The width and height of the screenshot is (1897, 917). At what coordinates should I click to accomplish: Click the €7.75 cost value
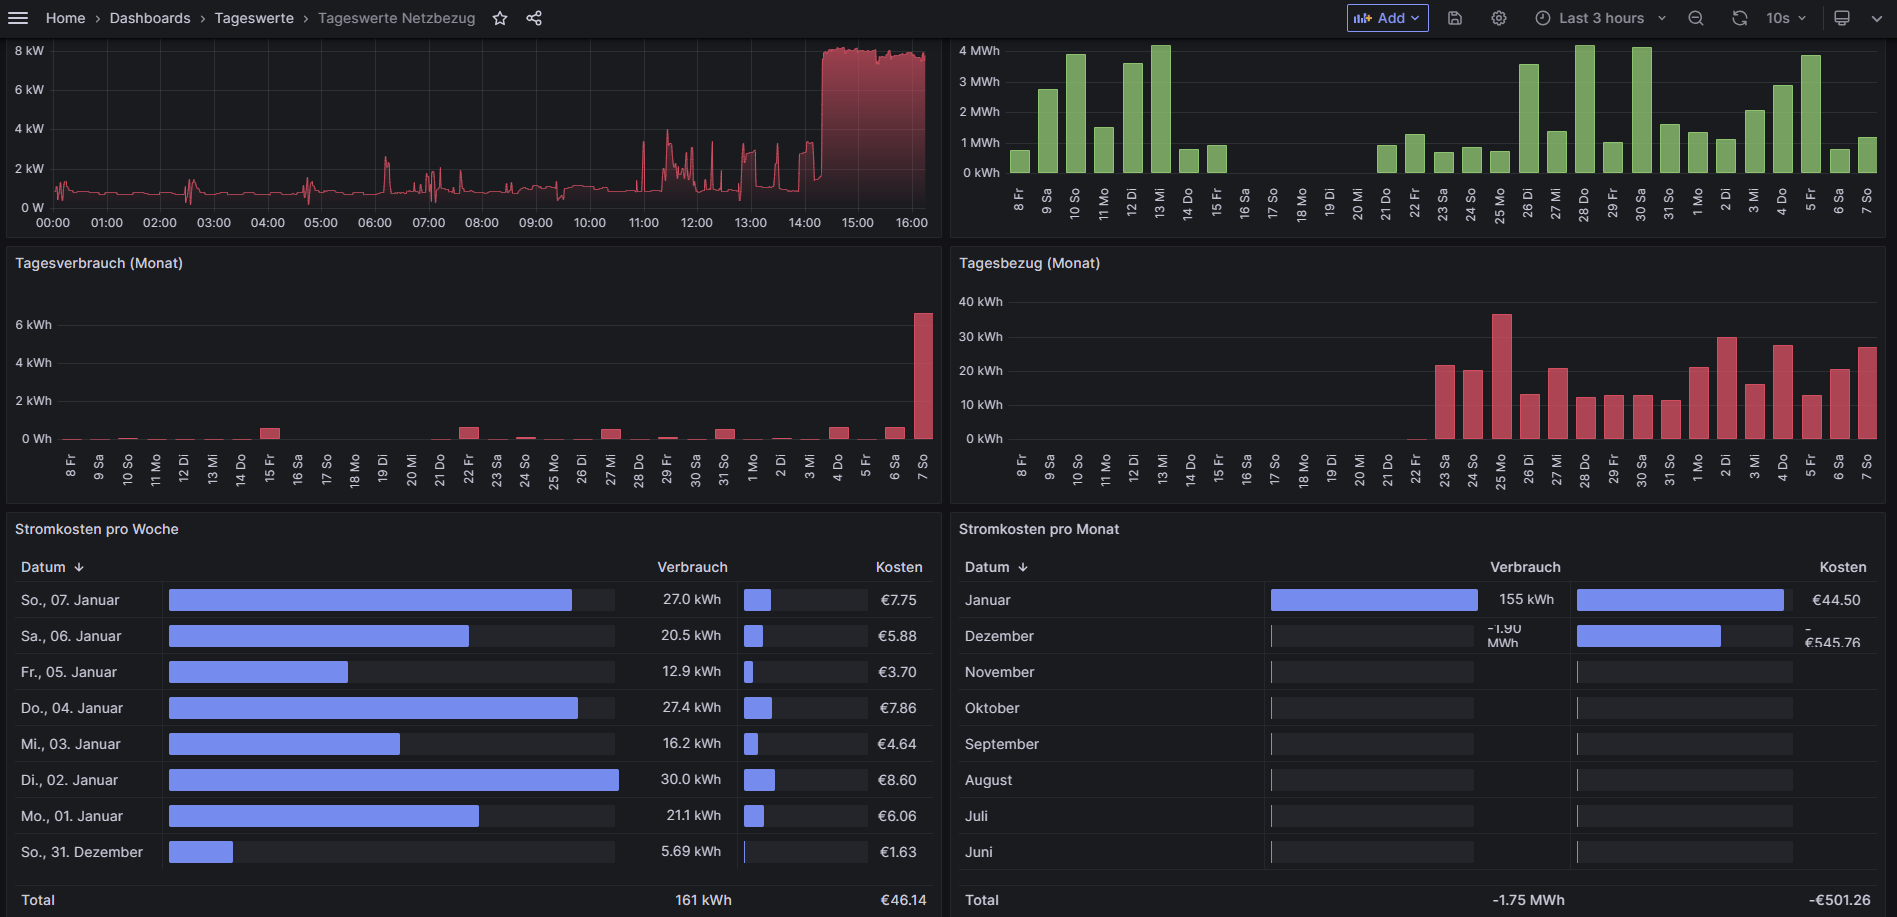(x=898, y=600)
